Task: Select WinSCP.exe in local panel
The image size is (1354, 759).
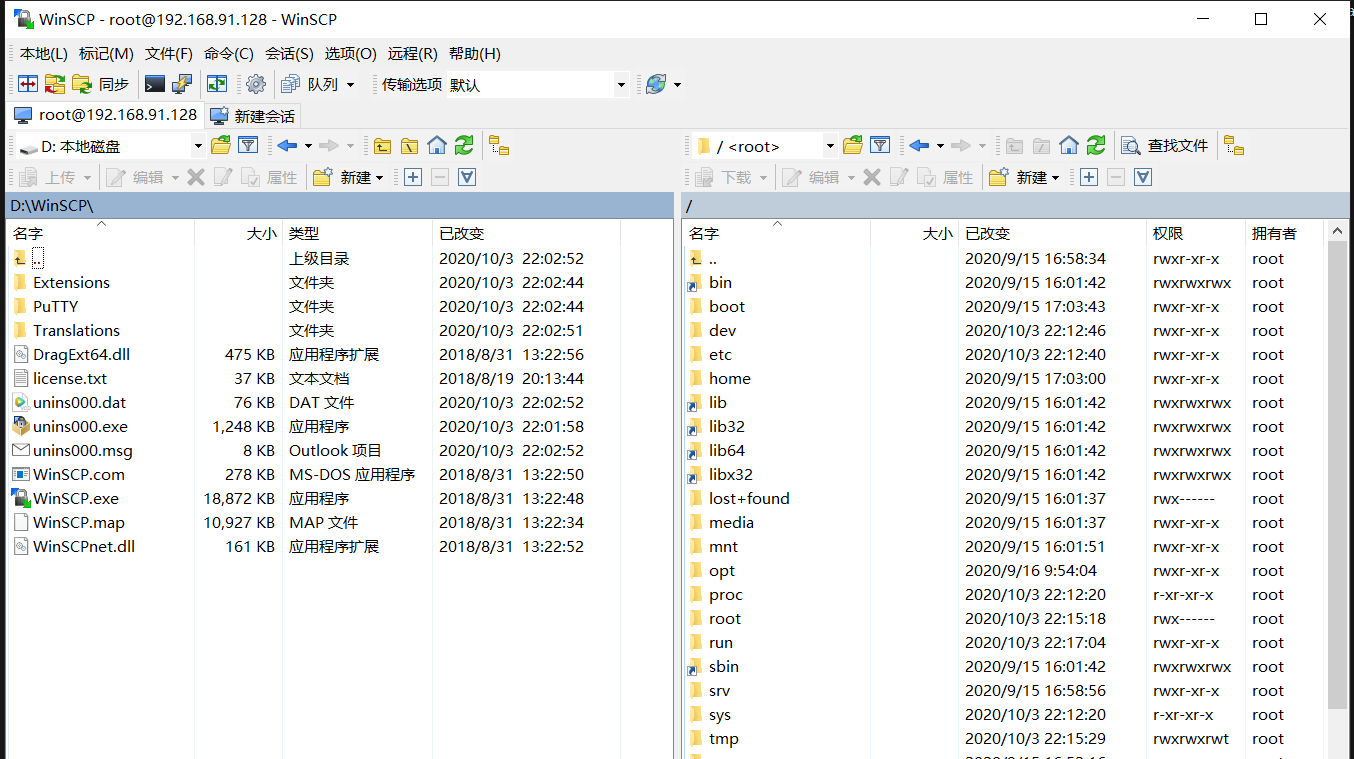Action: [76, 498]
